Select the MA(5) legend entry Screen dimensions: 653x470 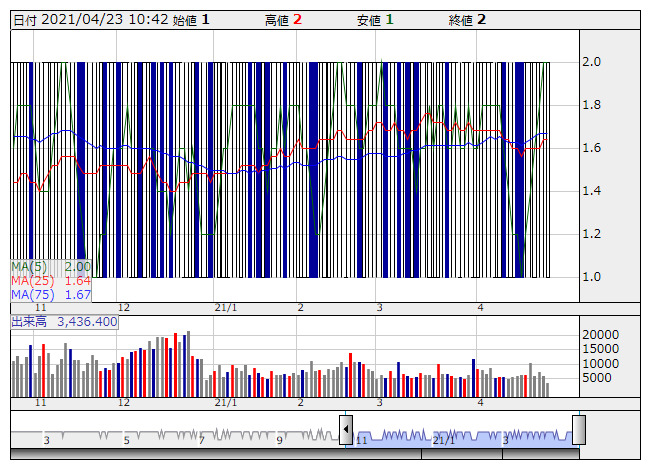pyautogui.click(x=51, y=266)
